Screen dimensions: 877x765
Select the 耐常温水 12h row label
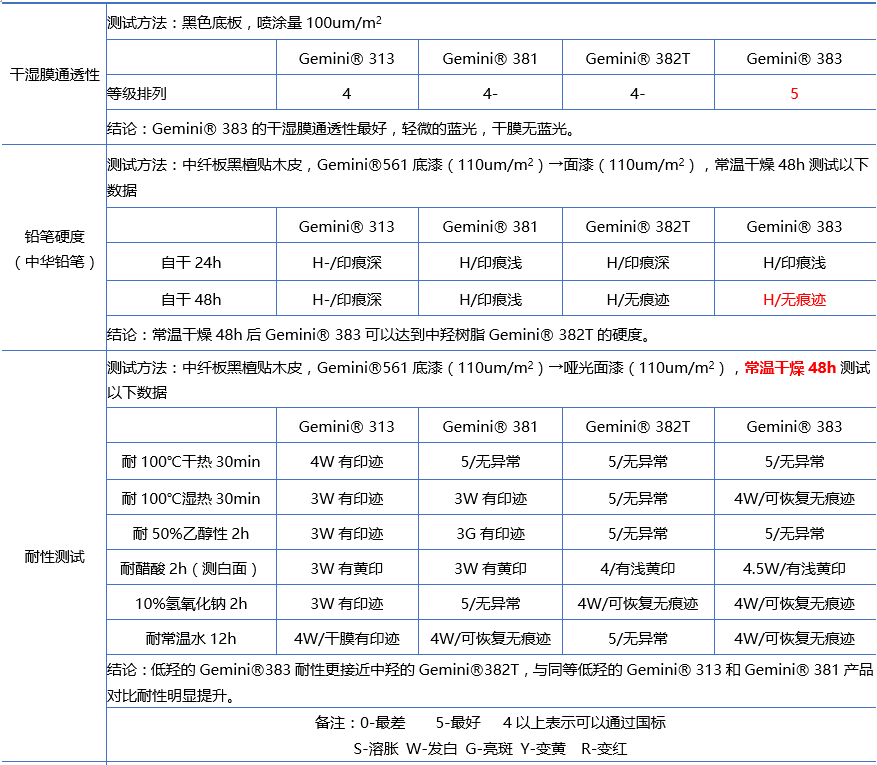click(191, 638)
